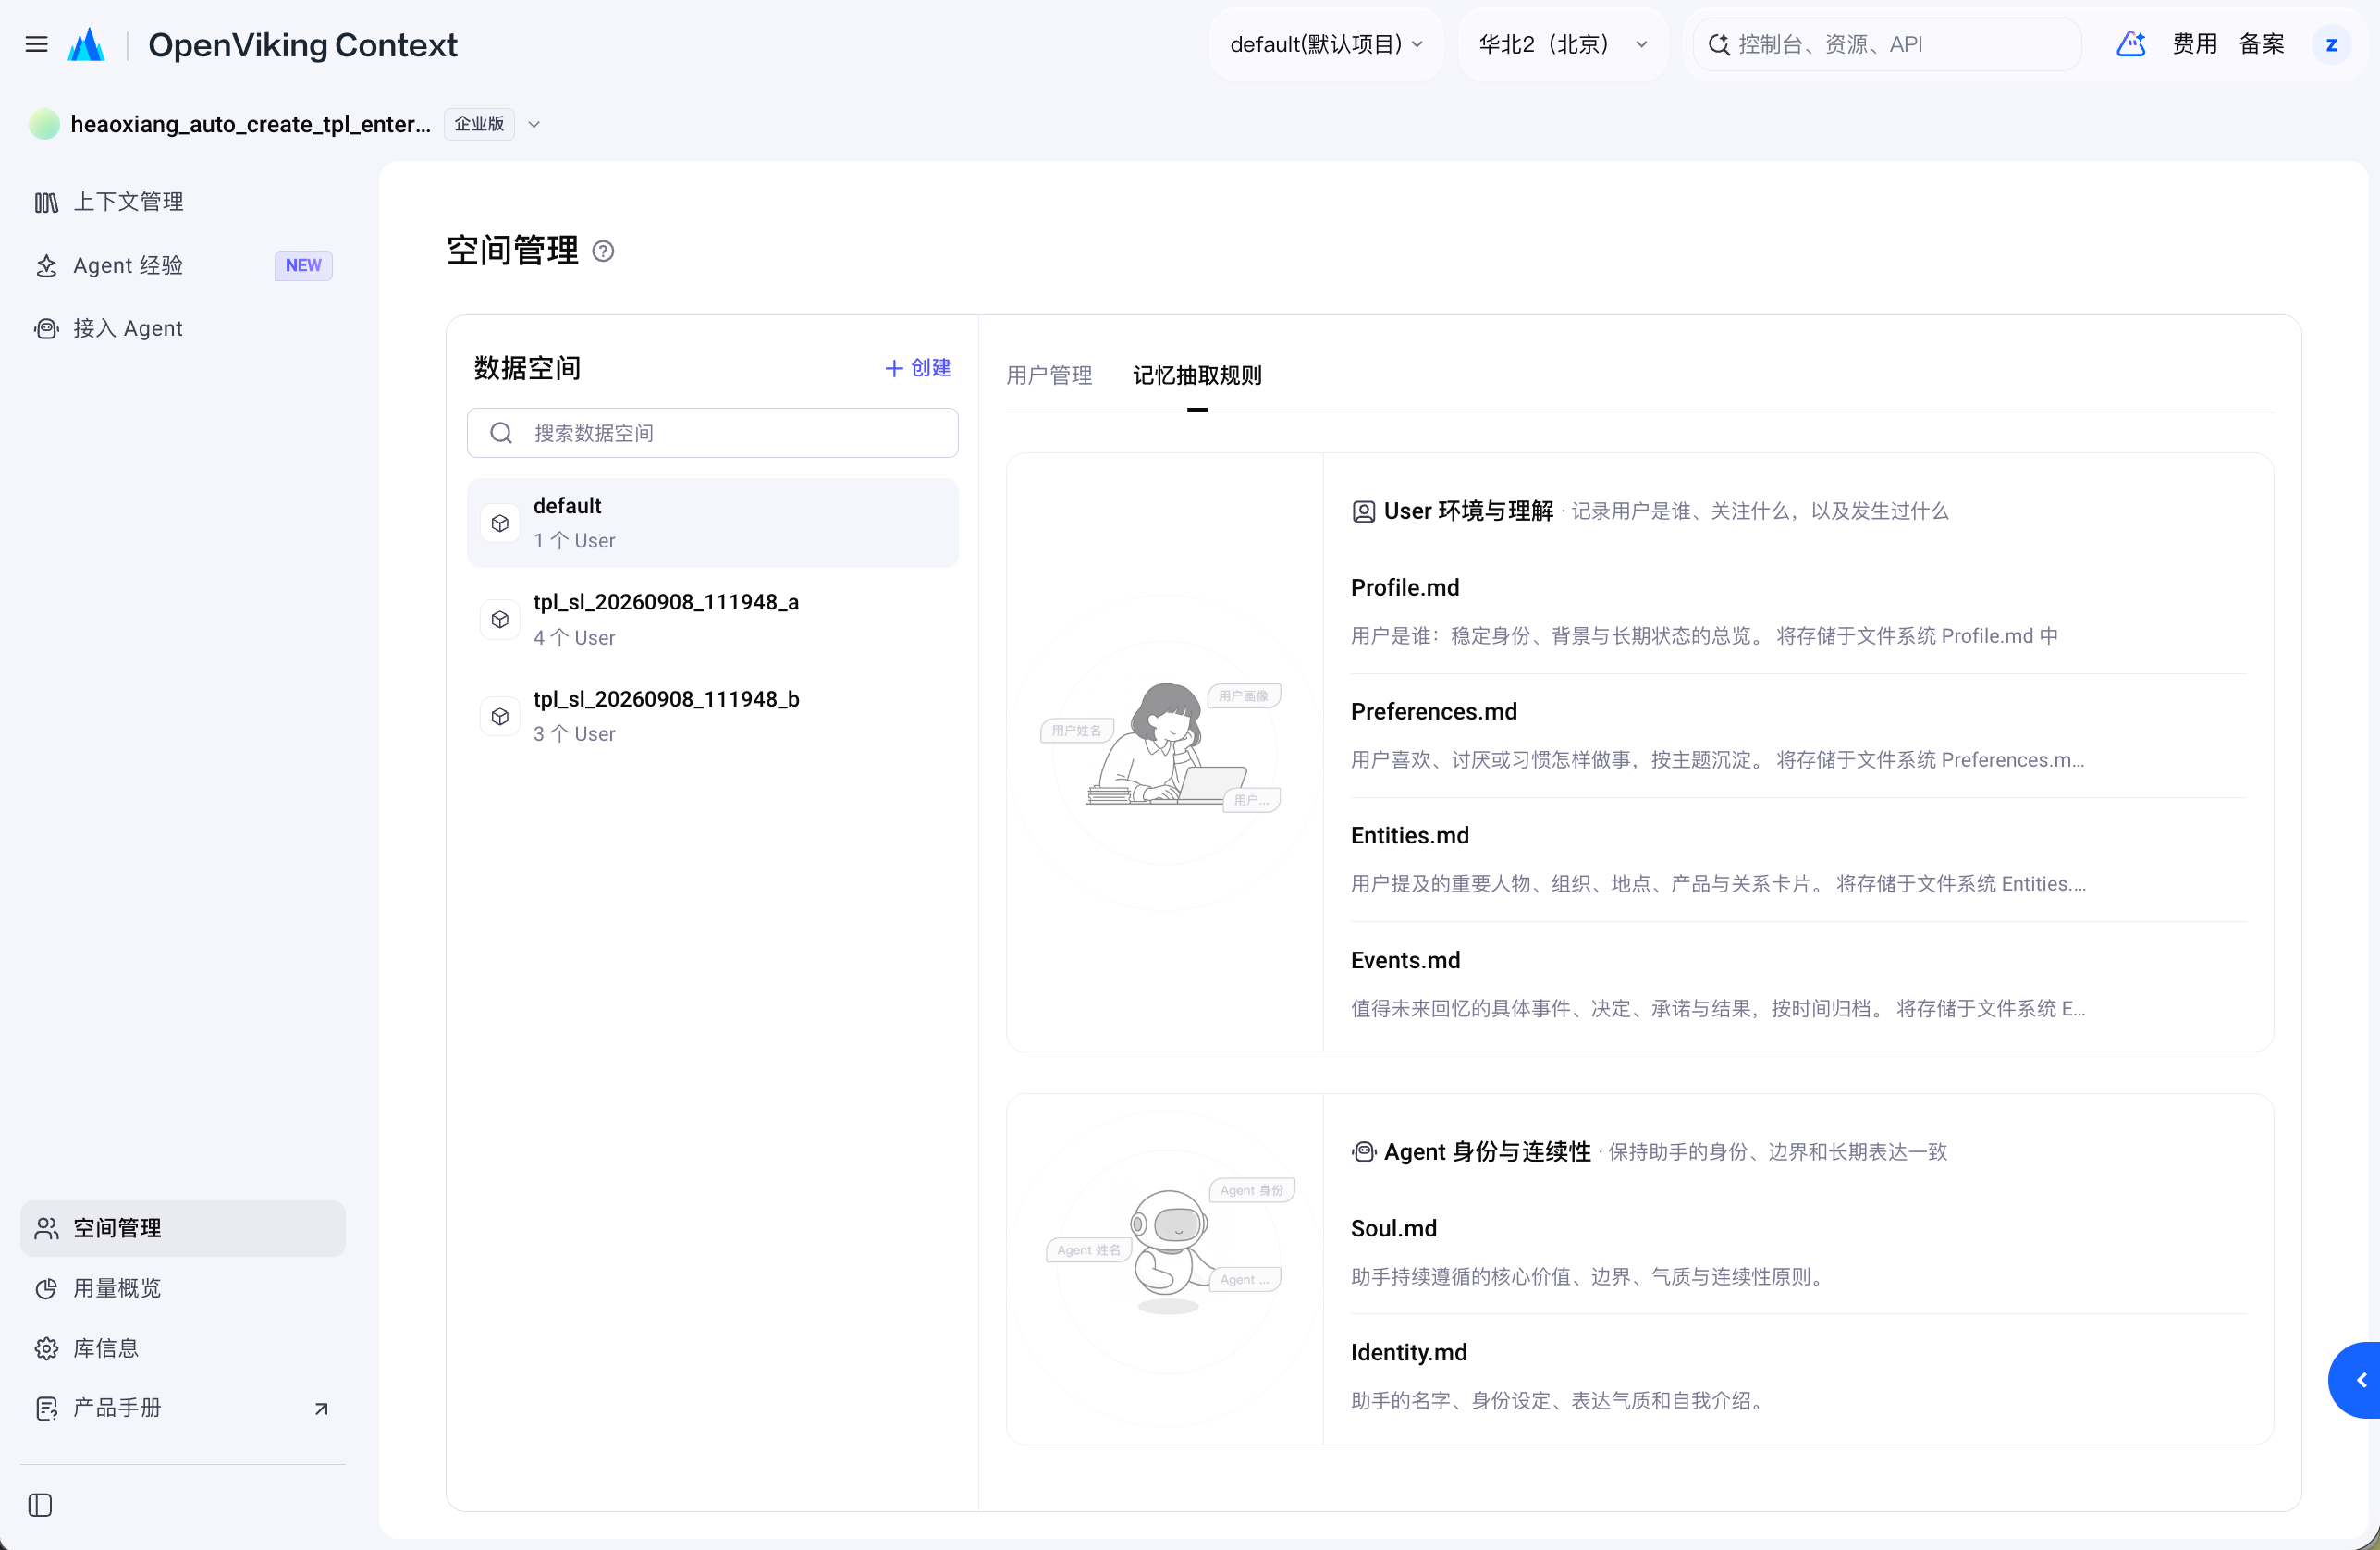The height and width of the screenshot is (1550, 2380).
Task: Click the search magnifier icon in header
Action: (1718, 44)
